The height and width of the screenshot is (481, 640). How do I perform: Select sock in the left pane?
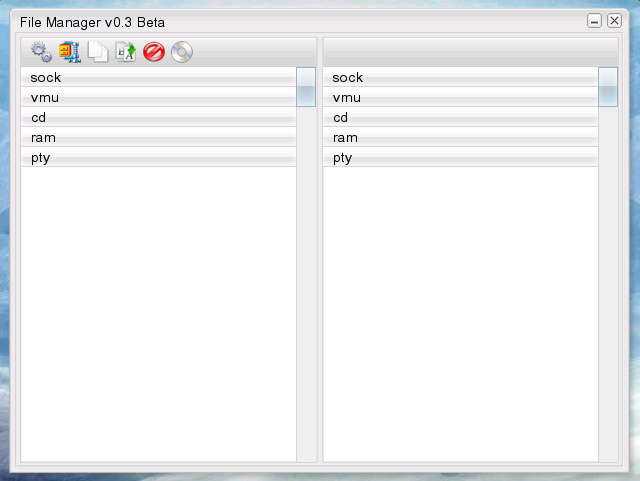pos(158,77)
